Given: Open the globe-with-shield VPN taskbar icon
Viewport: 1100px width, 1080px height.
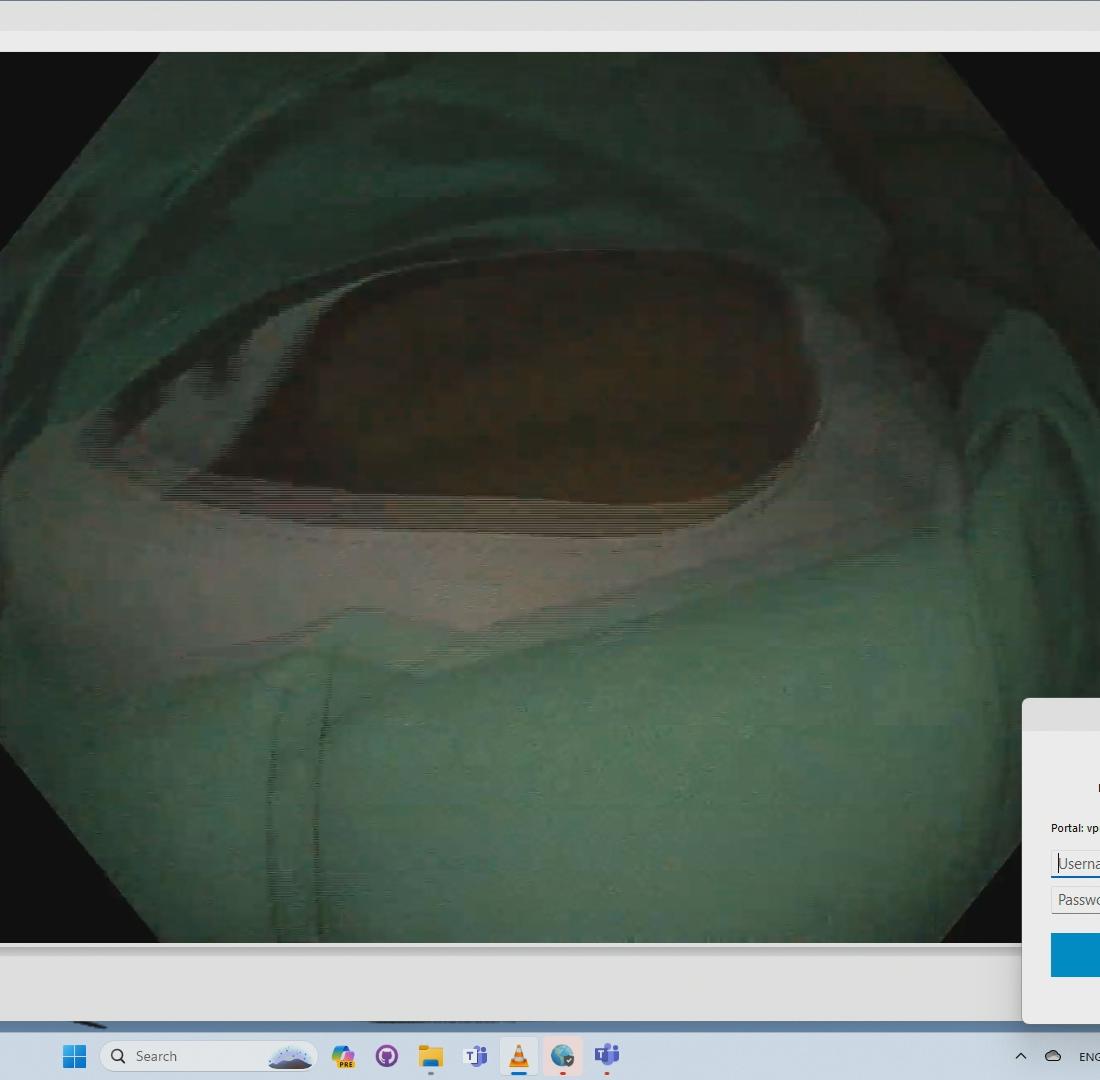Looking at the screenshot, I should 563,1056.
